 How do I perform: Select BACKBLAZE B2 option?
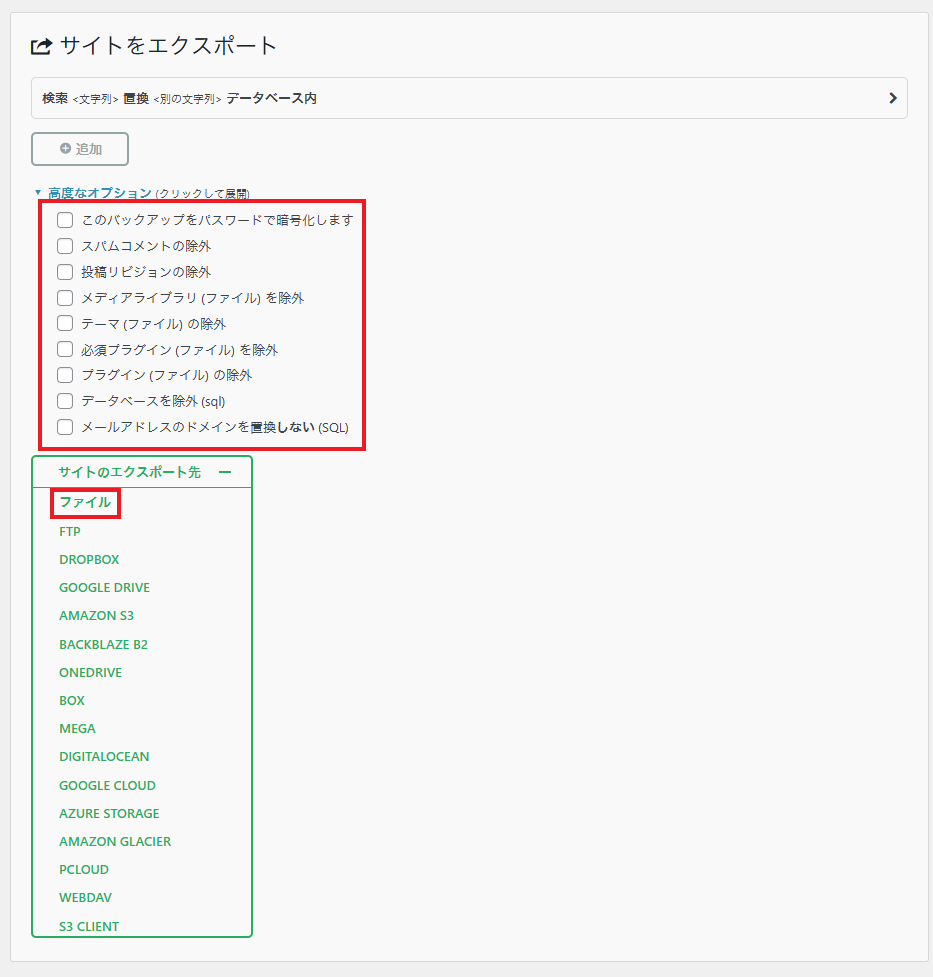[103, 644]
